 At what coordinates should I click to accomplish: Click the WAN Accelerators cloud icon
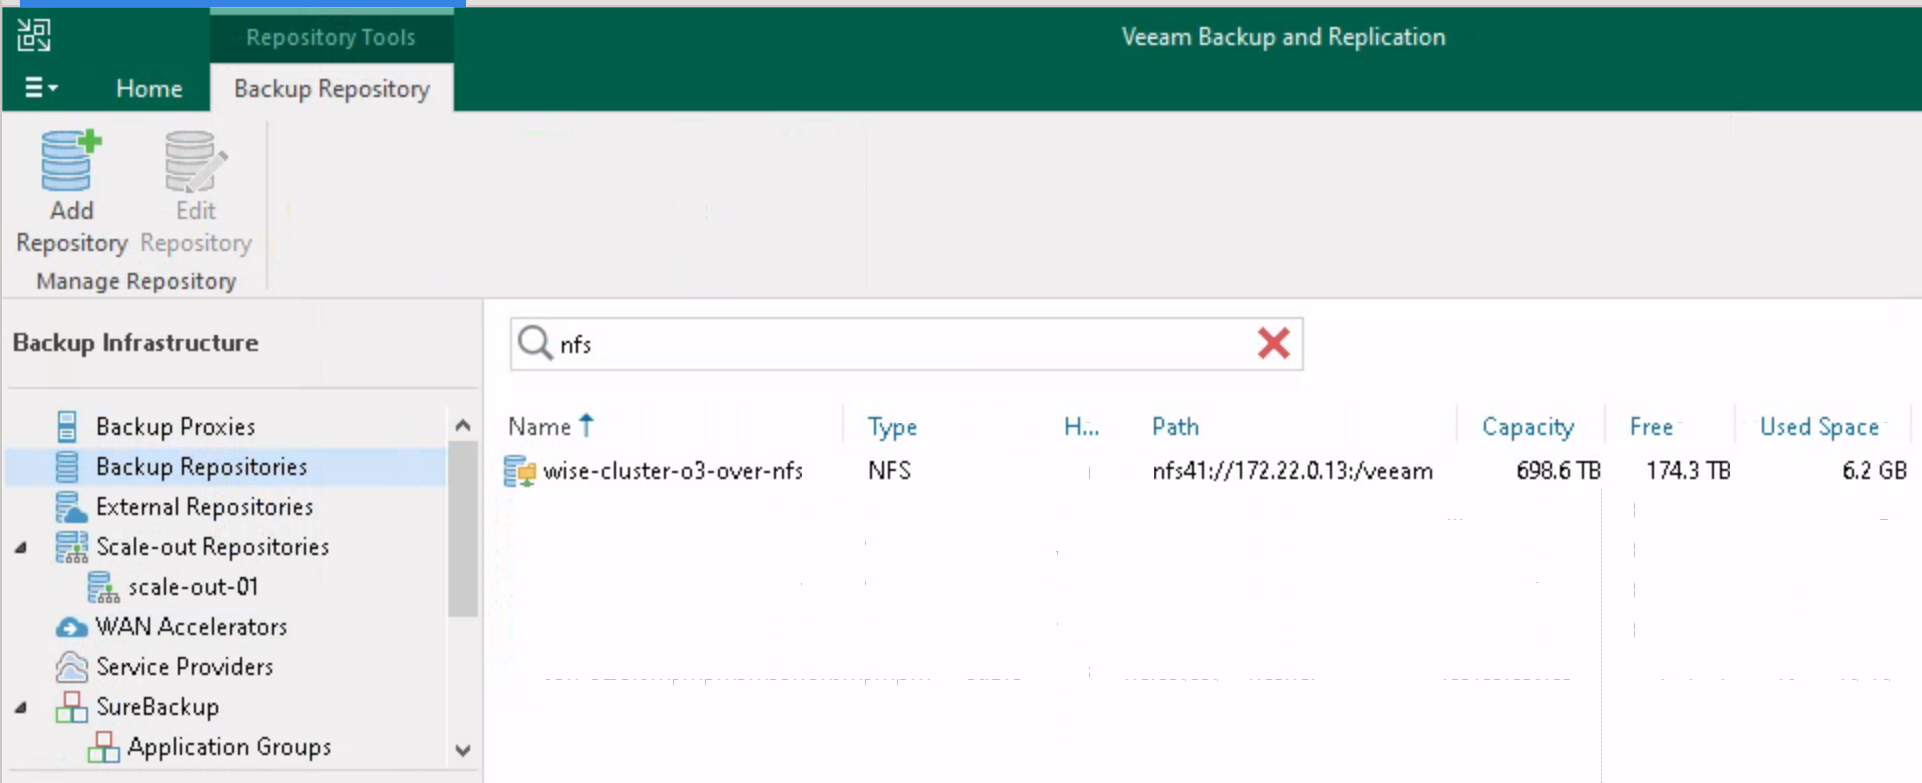click(x=71, y=627)
